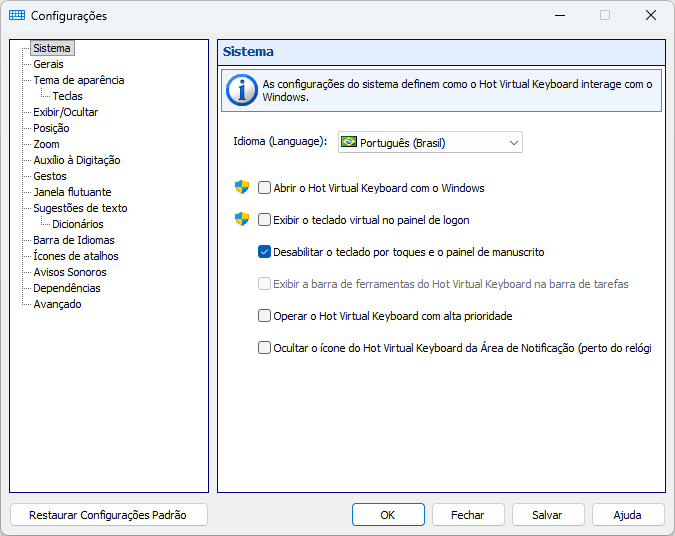Select Posição in the tree
This screenshot has height=536, width=675.
pyautogui.click(x=51, y=128)
